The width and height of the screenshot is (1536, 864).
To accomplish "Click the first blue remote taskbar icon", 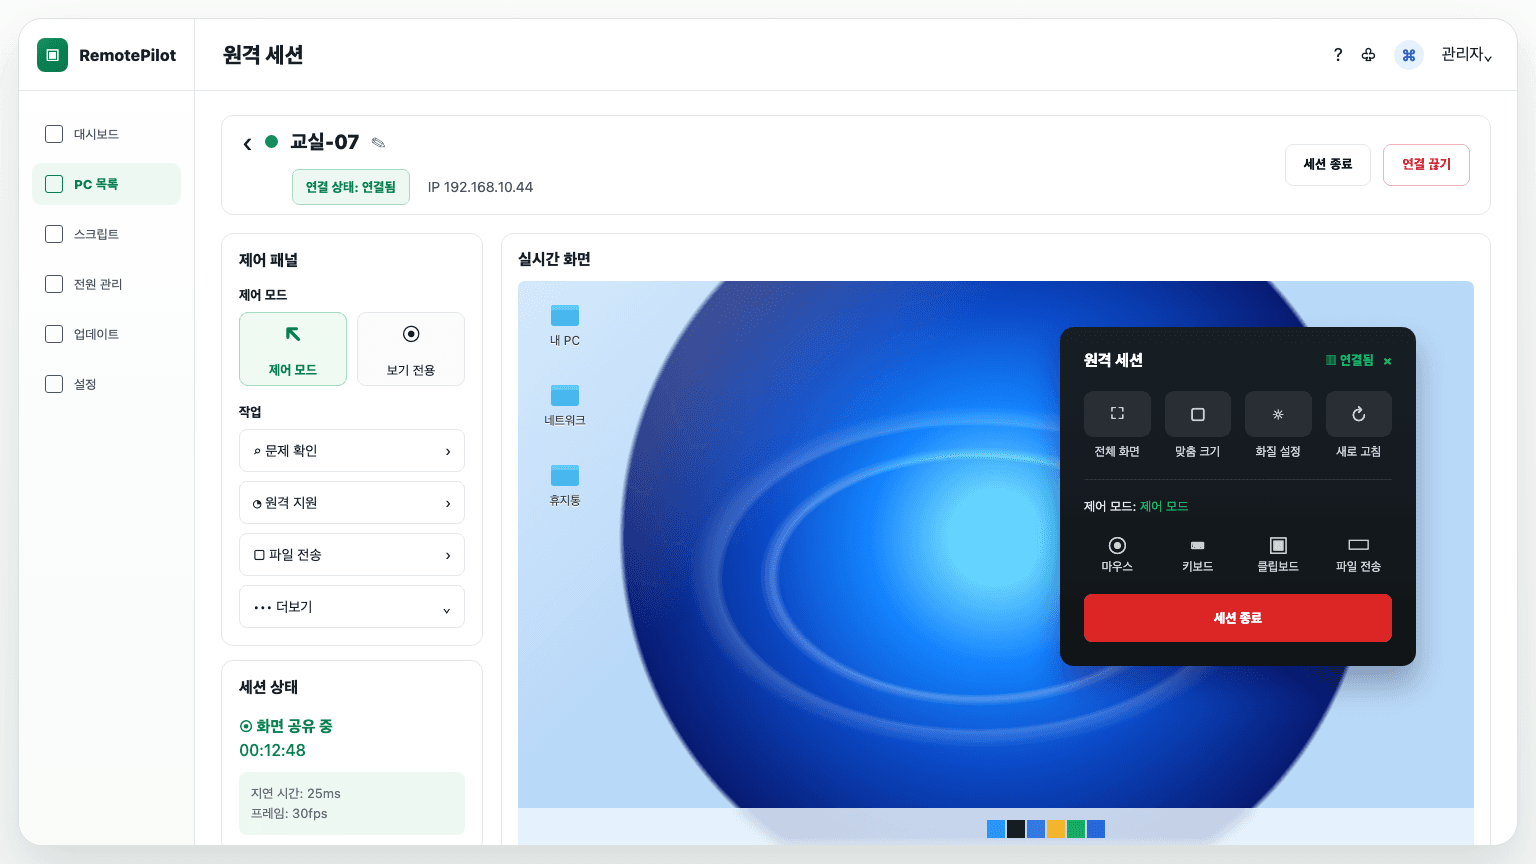I will [x=996, y=829].
